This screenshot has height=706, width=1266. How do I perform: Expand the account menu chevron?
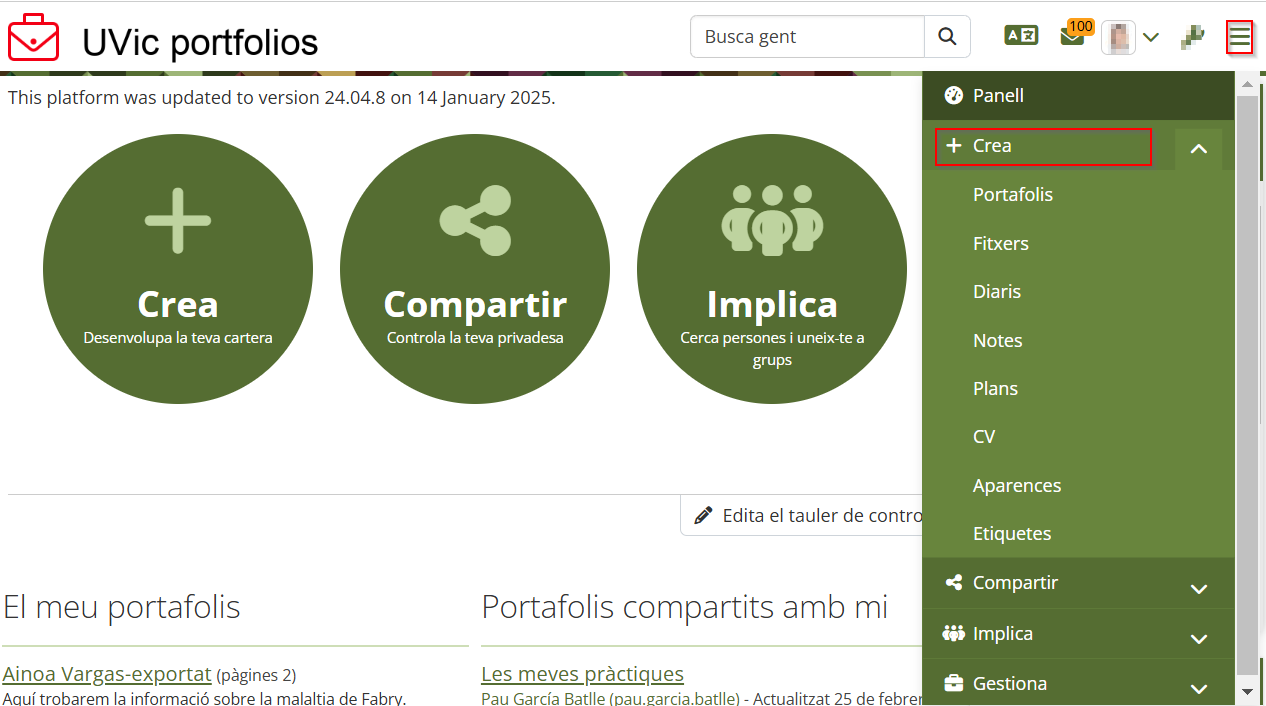pyautogui.click(x=1151, y=38)
